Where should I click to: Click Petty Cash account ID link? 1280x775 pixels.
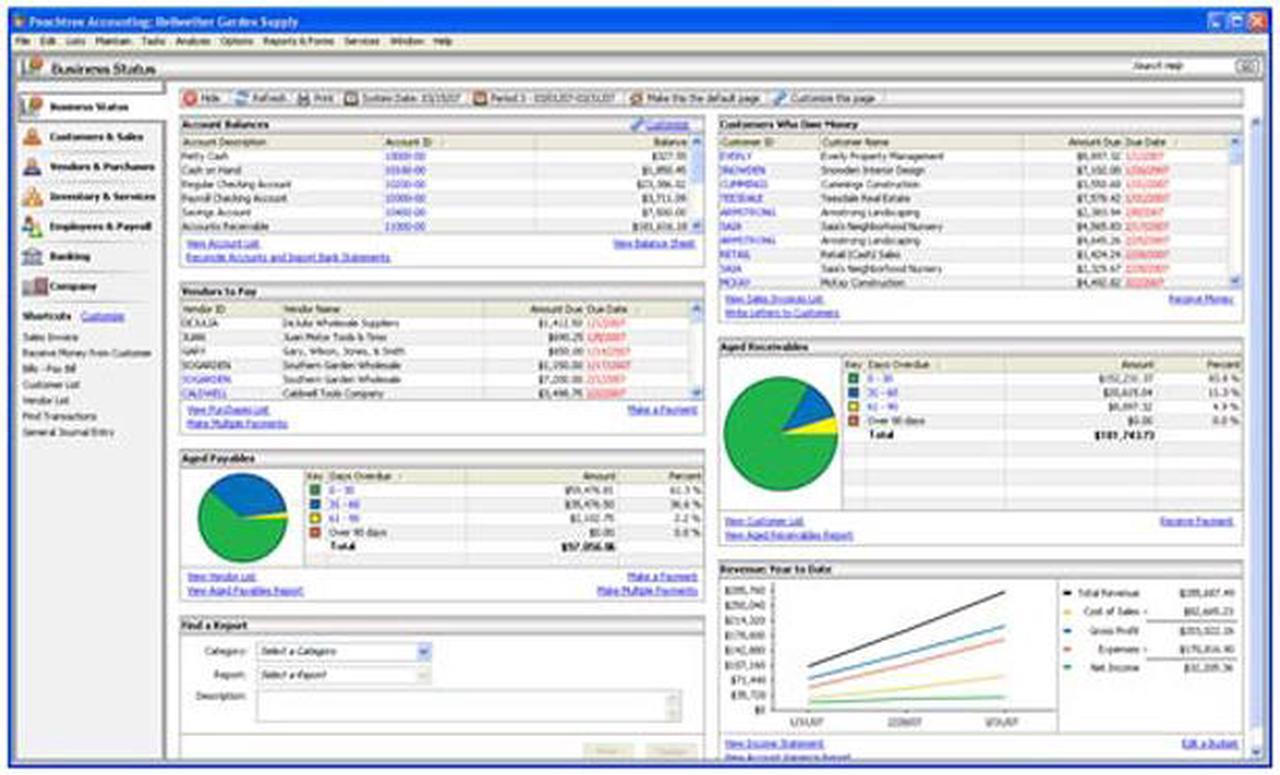click(405, 157)
